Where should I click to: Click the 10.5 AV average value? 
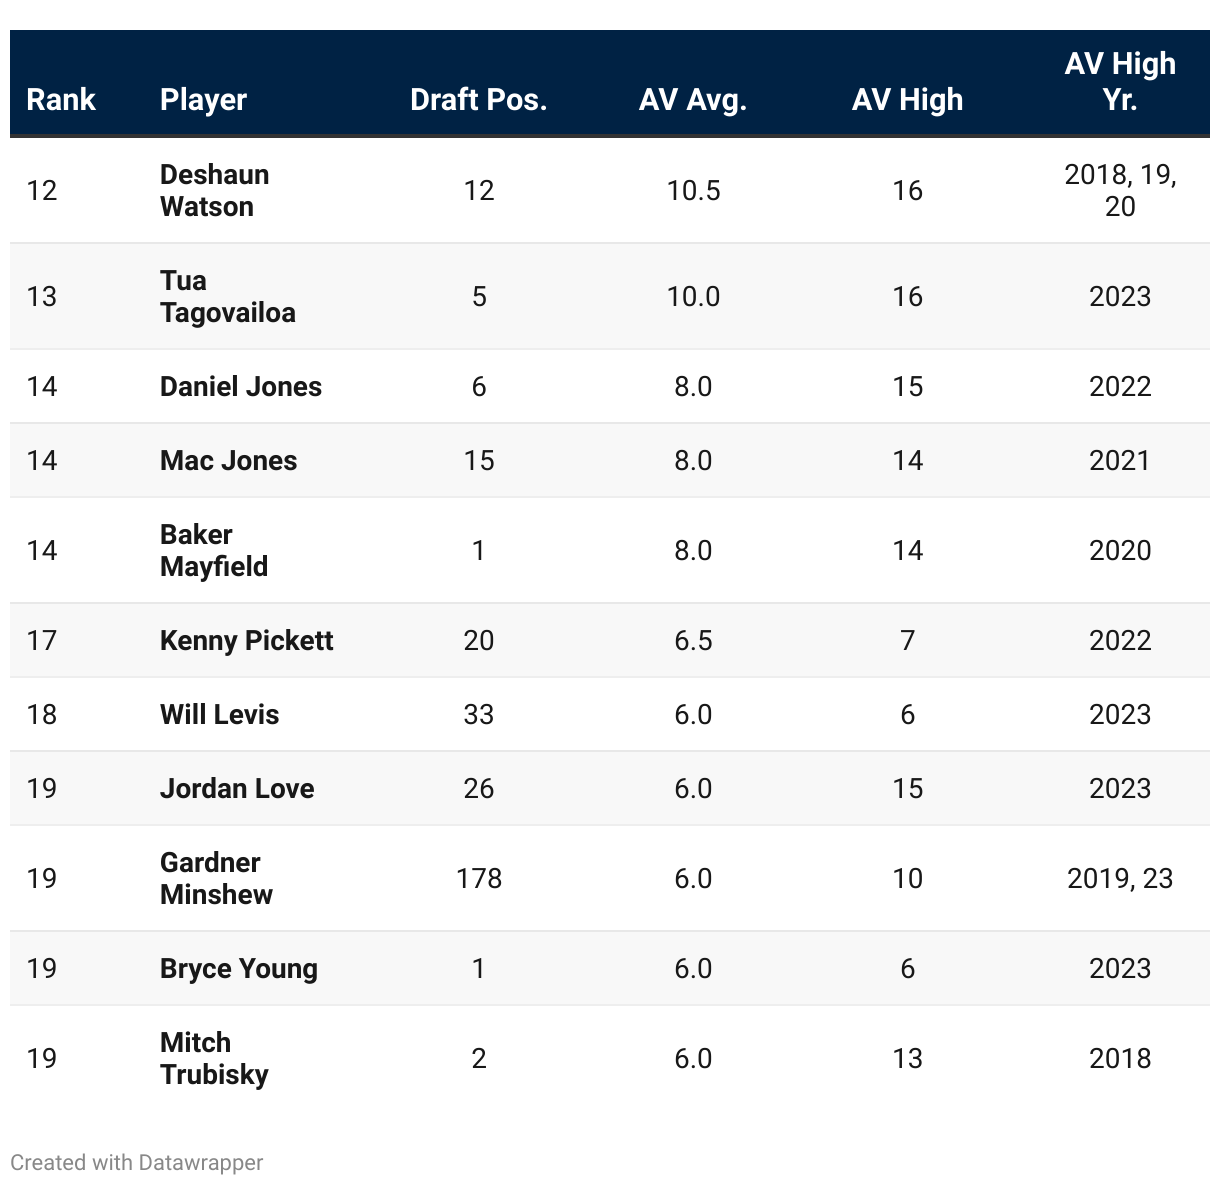click(693, 190)
